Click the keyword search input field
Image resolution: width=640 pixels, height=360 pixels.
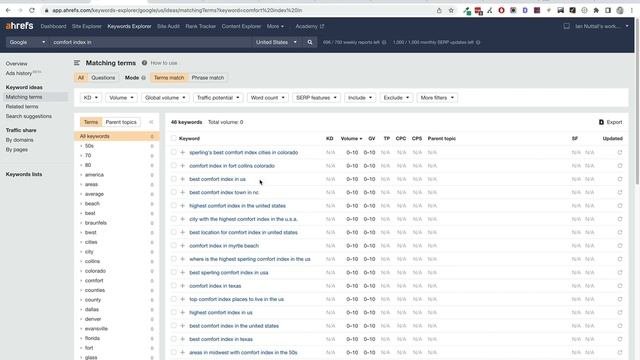click(150, 42)
